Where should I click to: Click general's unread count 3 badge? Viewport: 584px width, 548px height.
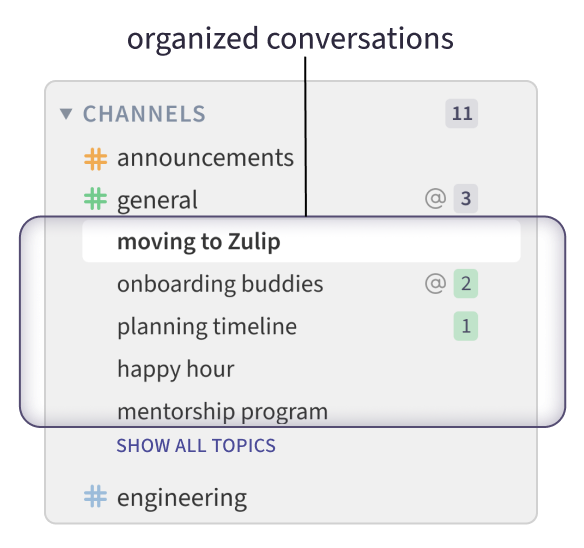tap(466, 198)
